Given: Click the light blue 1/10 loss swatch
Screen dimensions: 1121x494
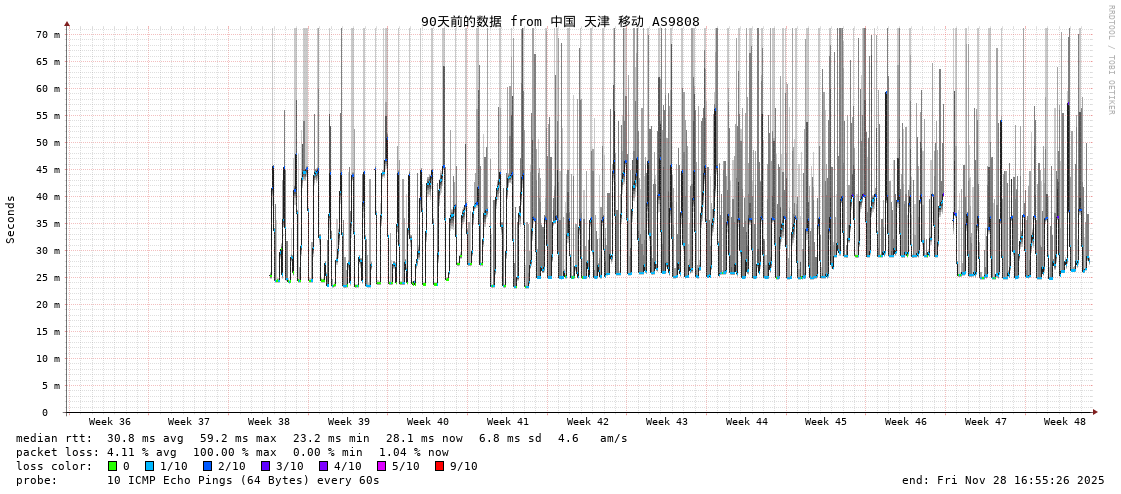Looking at the screenshot, I should 149,466.
